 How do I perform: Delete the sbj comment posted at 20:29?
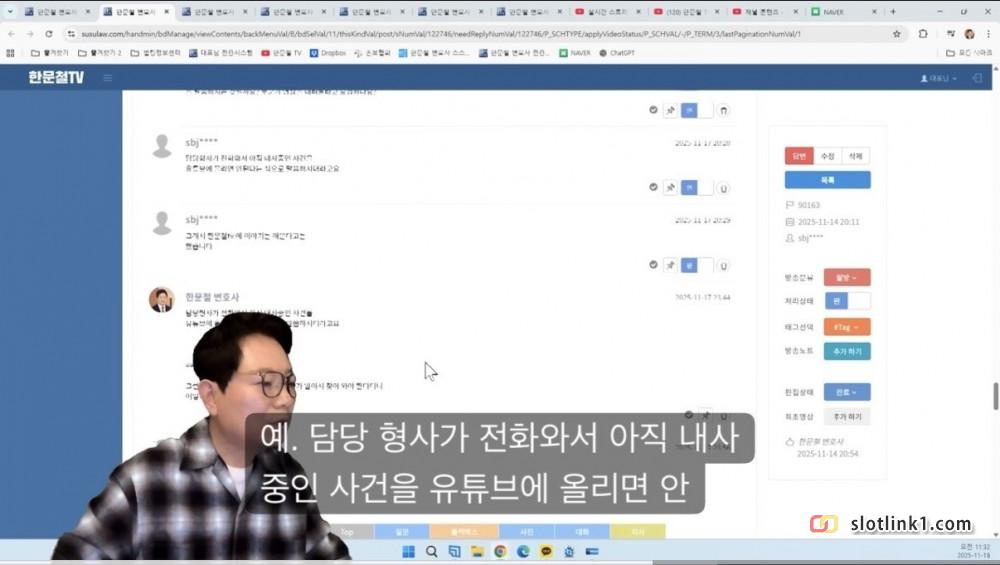(x=723, y=266)
